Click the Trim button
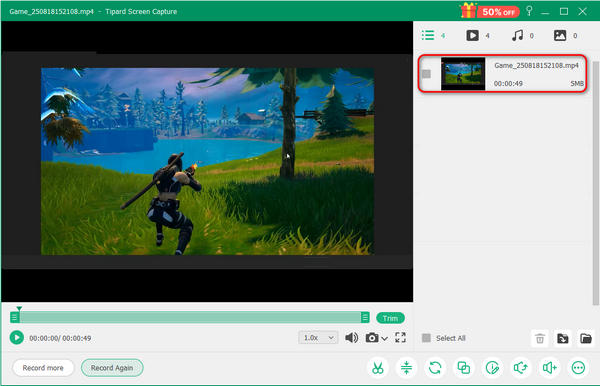Image resolution: width=600 pixels, height=386 pixels. 390,318
